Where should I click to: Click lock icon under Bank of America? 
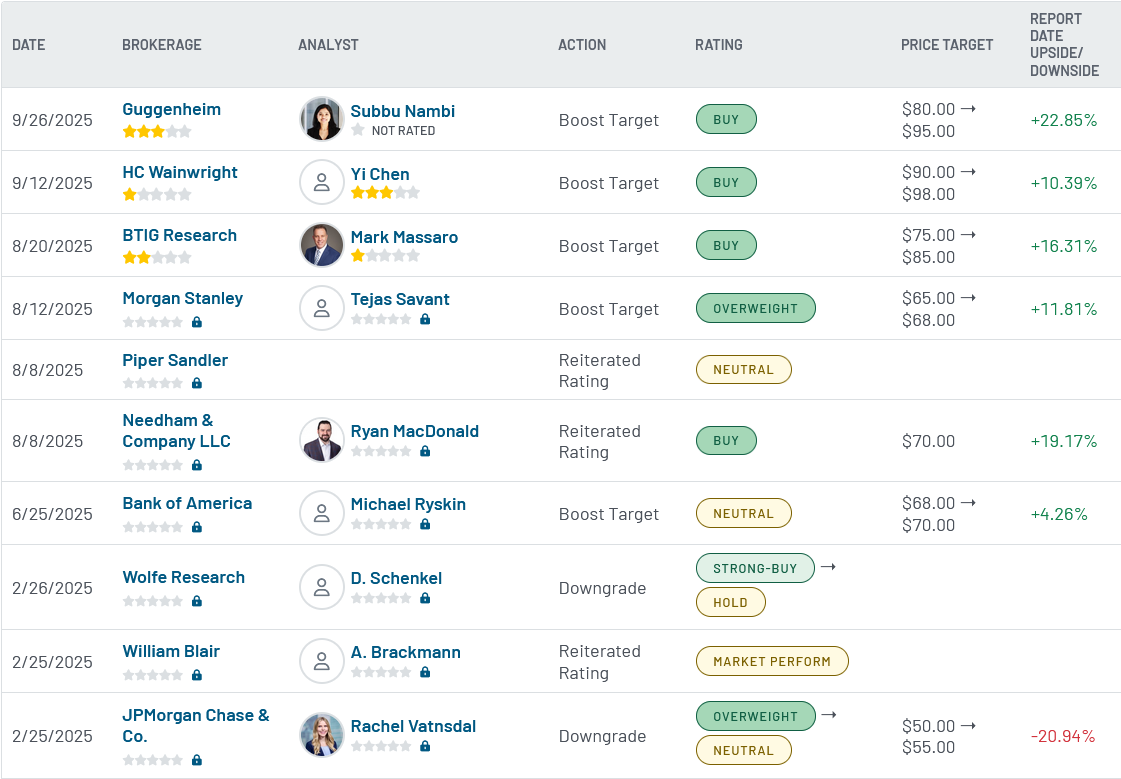(x=197, y=527)
